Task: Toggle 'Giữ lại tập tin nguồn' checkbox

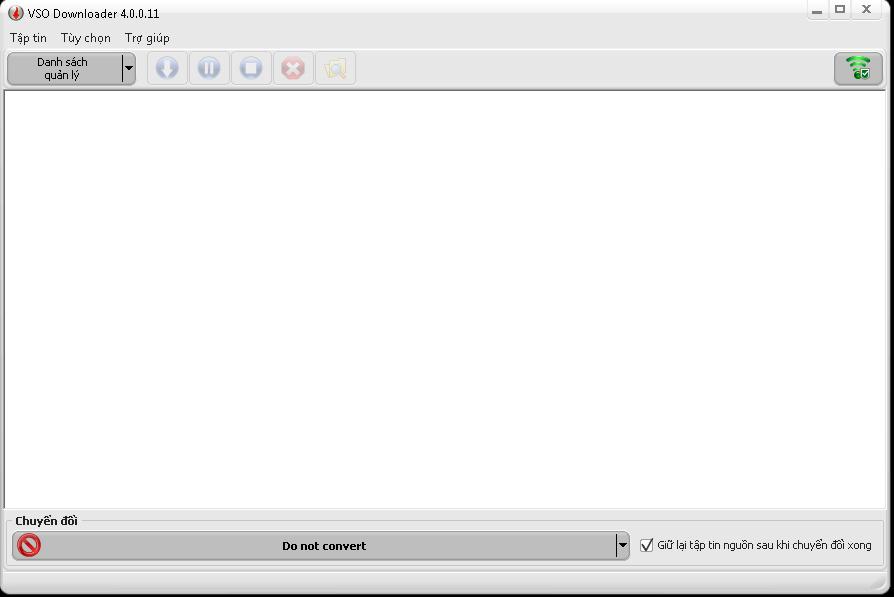Action: (646, 545)
